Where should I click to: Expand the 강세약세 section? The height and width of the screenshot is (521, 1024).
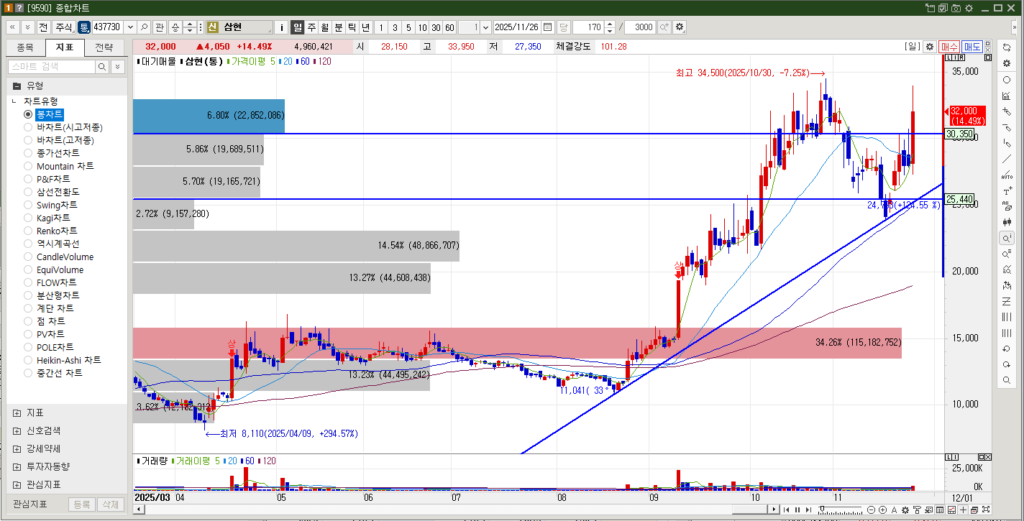(16, 448)
